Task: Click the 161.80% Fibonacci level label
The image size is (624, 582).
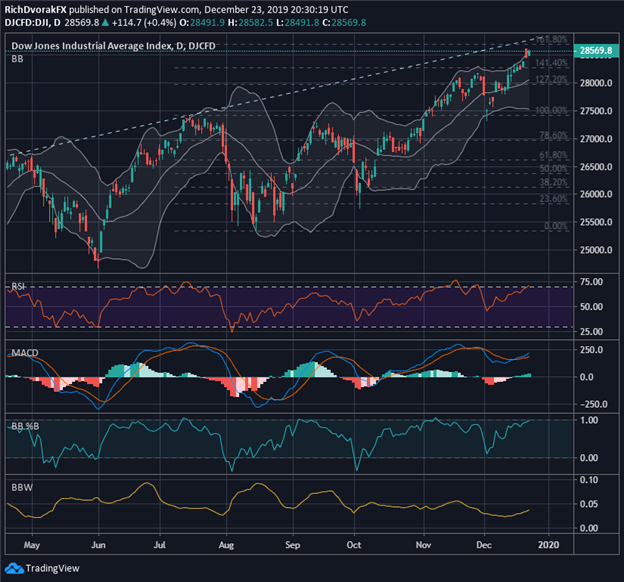Action: tap(552, 39)
